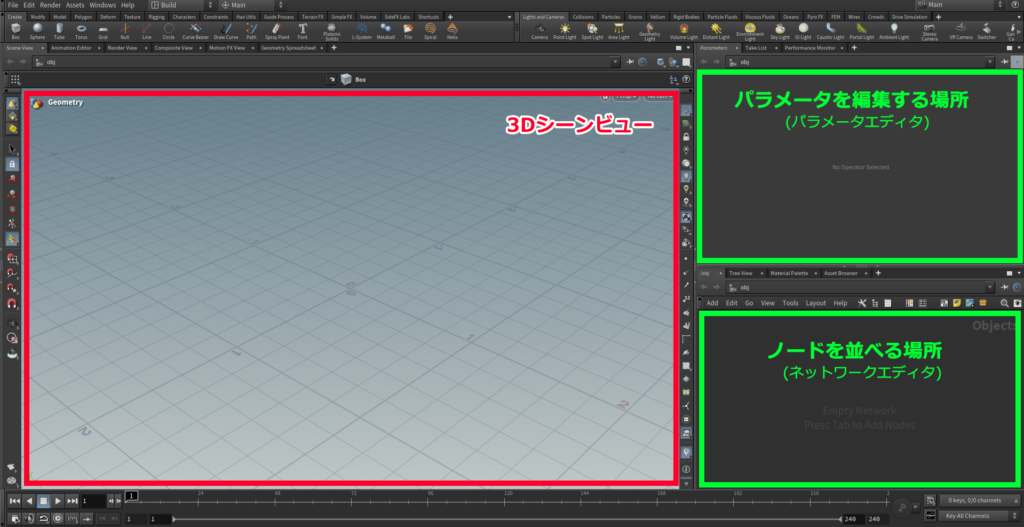
Task: Open the Layout menu in network editor
Action: tap(815, 302)
